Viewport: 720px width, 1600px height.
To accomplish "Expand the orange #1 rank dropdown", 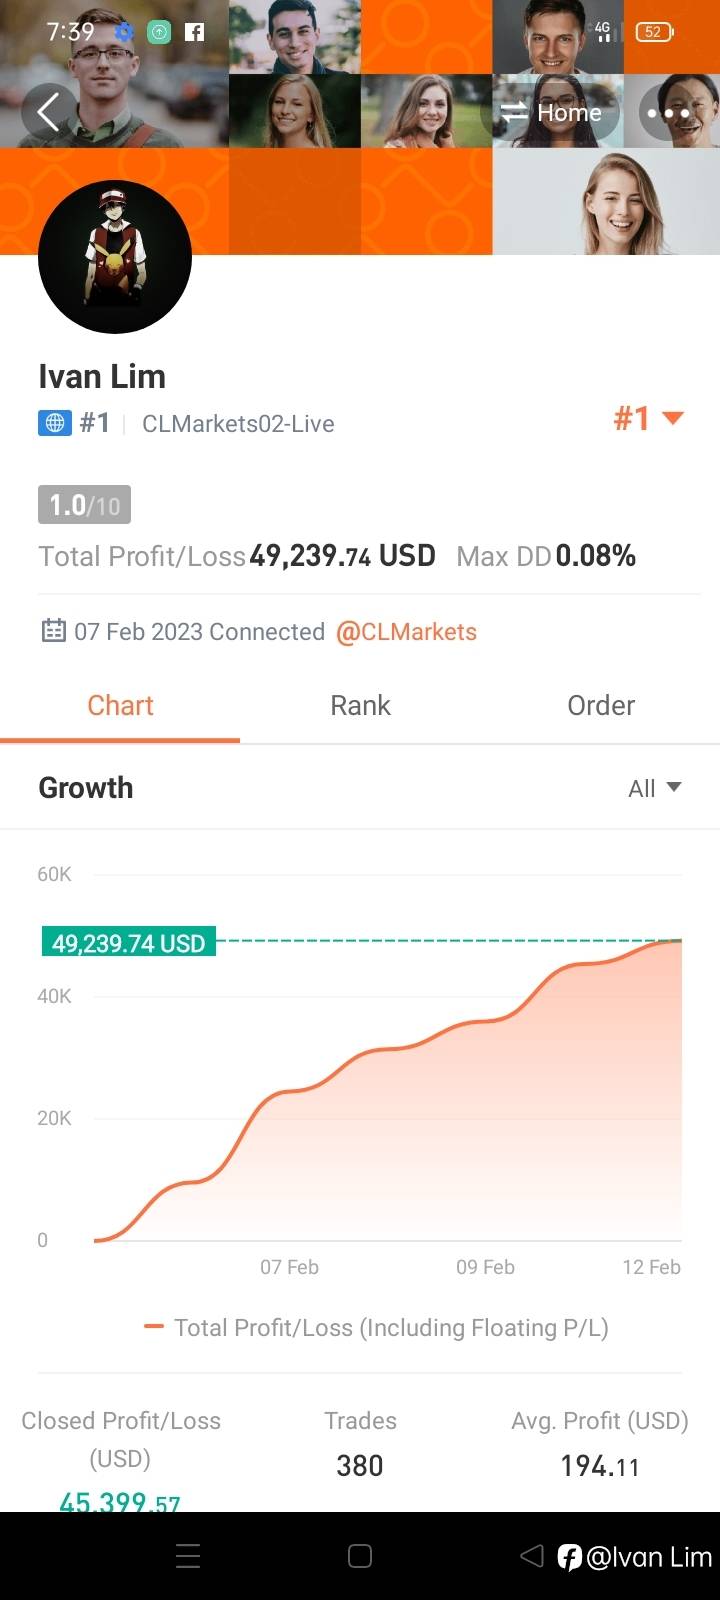I will [648, 418].
